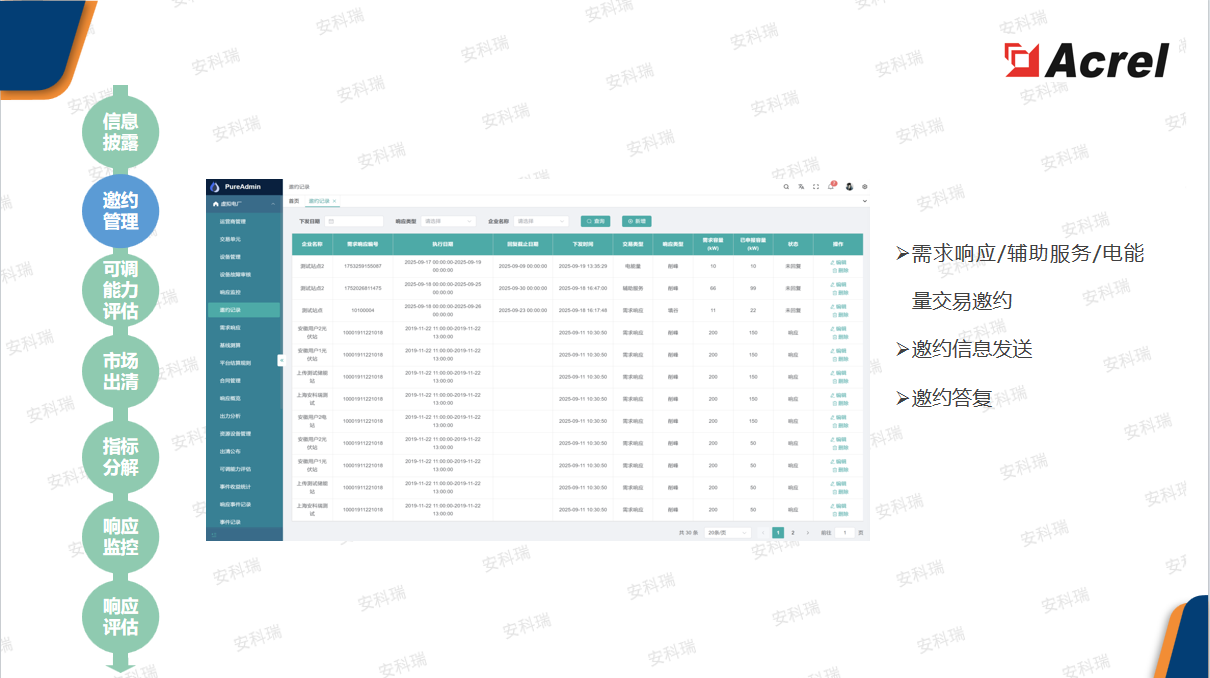The width and height of the screenshot is (1210, 678).
Task: Expand the企业名称 select box
Action: 541,221
